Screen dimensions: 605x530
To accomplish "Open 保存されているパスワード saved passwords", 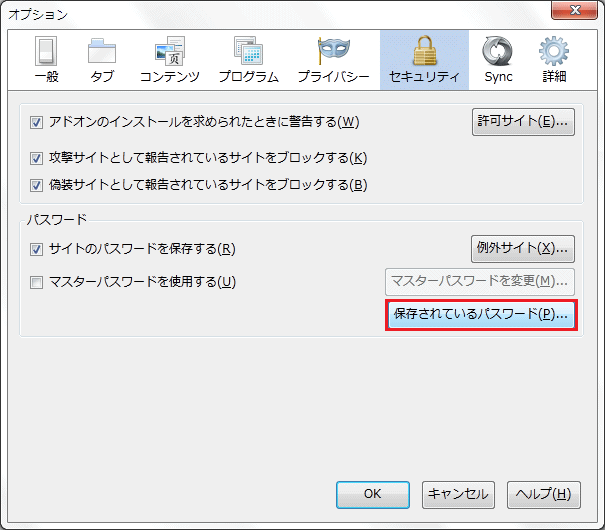I will tap(480, 314).
